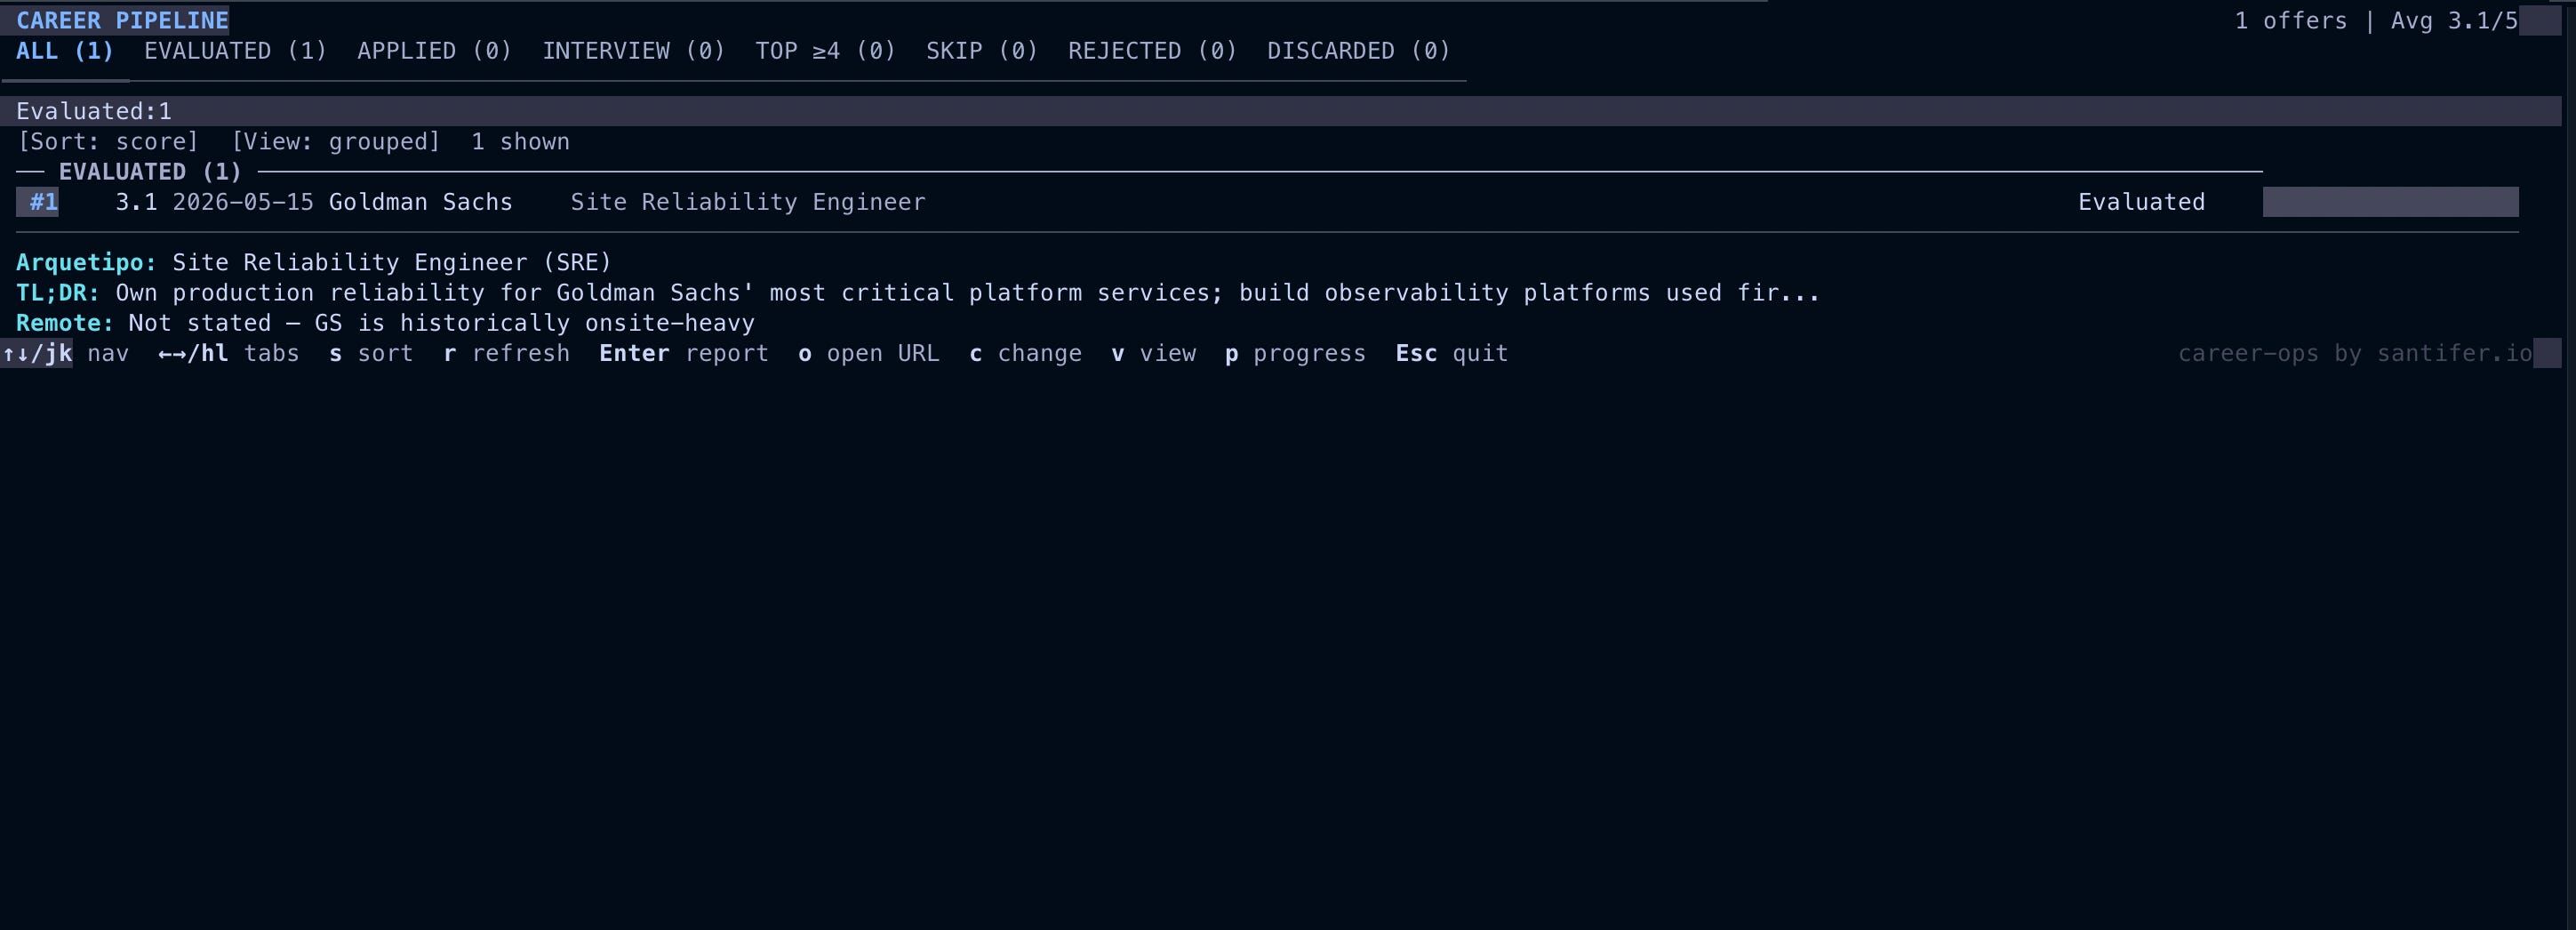
Task: Click the career-ops by santifer.io credit
Action: point(2355,354)
